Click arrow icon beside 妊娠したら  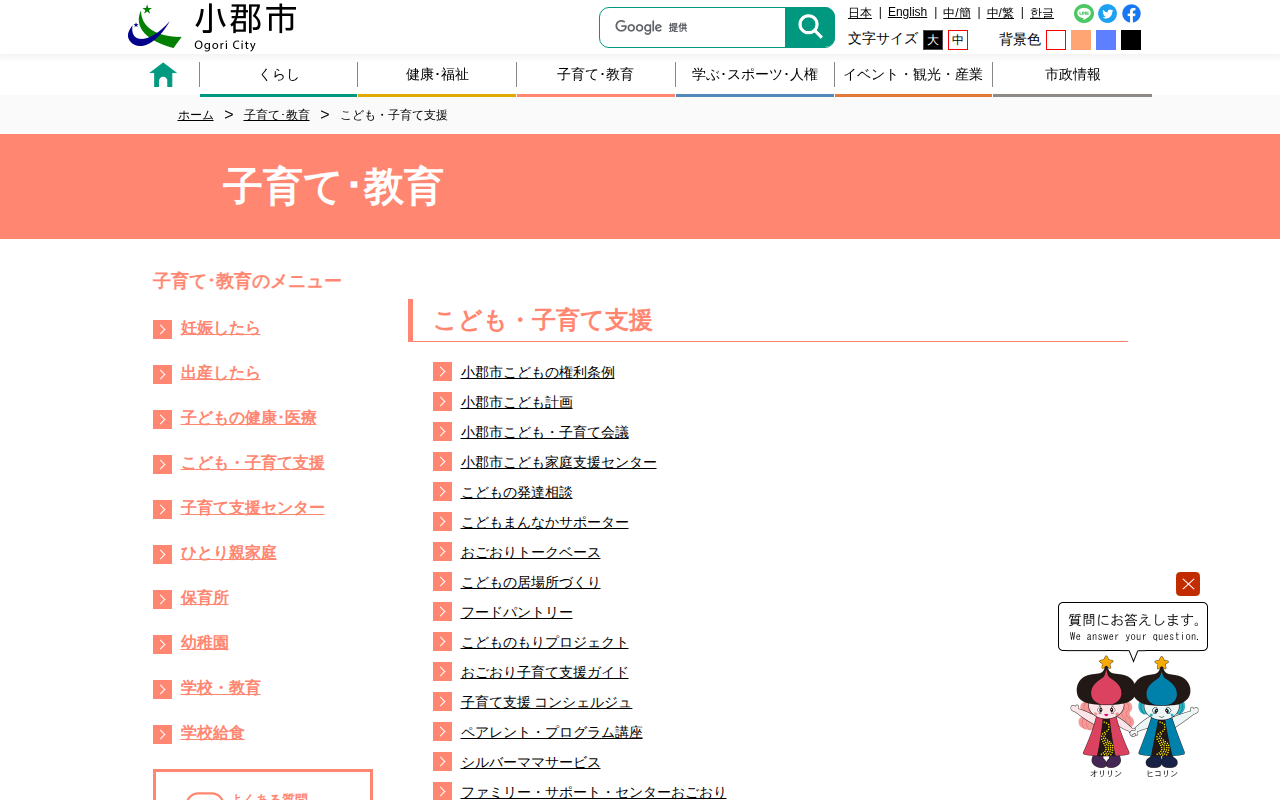[162, 329]
